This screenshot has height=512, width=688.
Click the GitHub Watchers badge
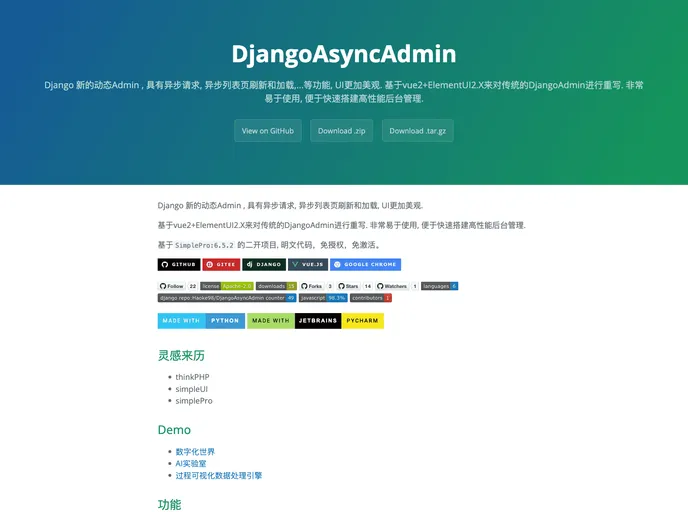392,286
